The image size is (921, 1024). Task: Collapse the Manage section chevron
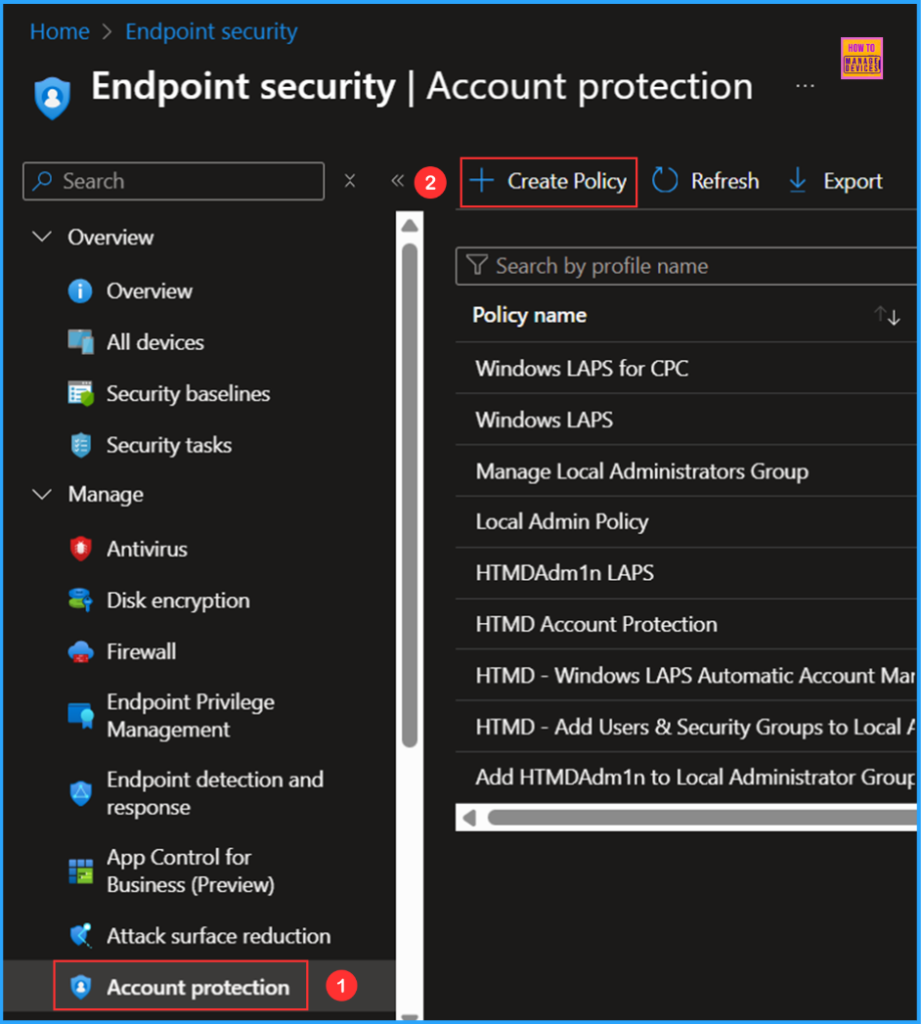tap(42, 494)
